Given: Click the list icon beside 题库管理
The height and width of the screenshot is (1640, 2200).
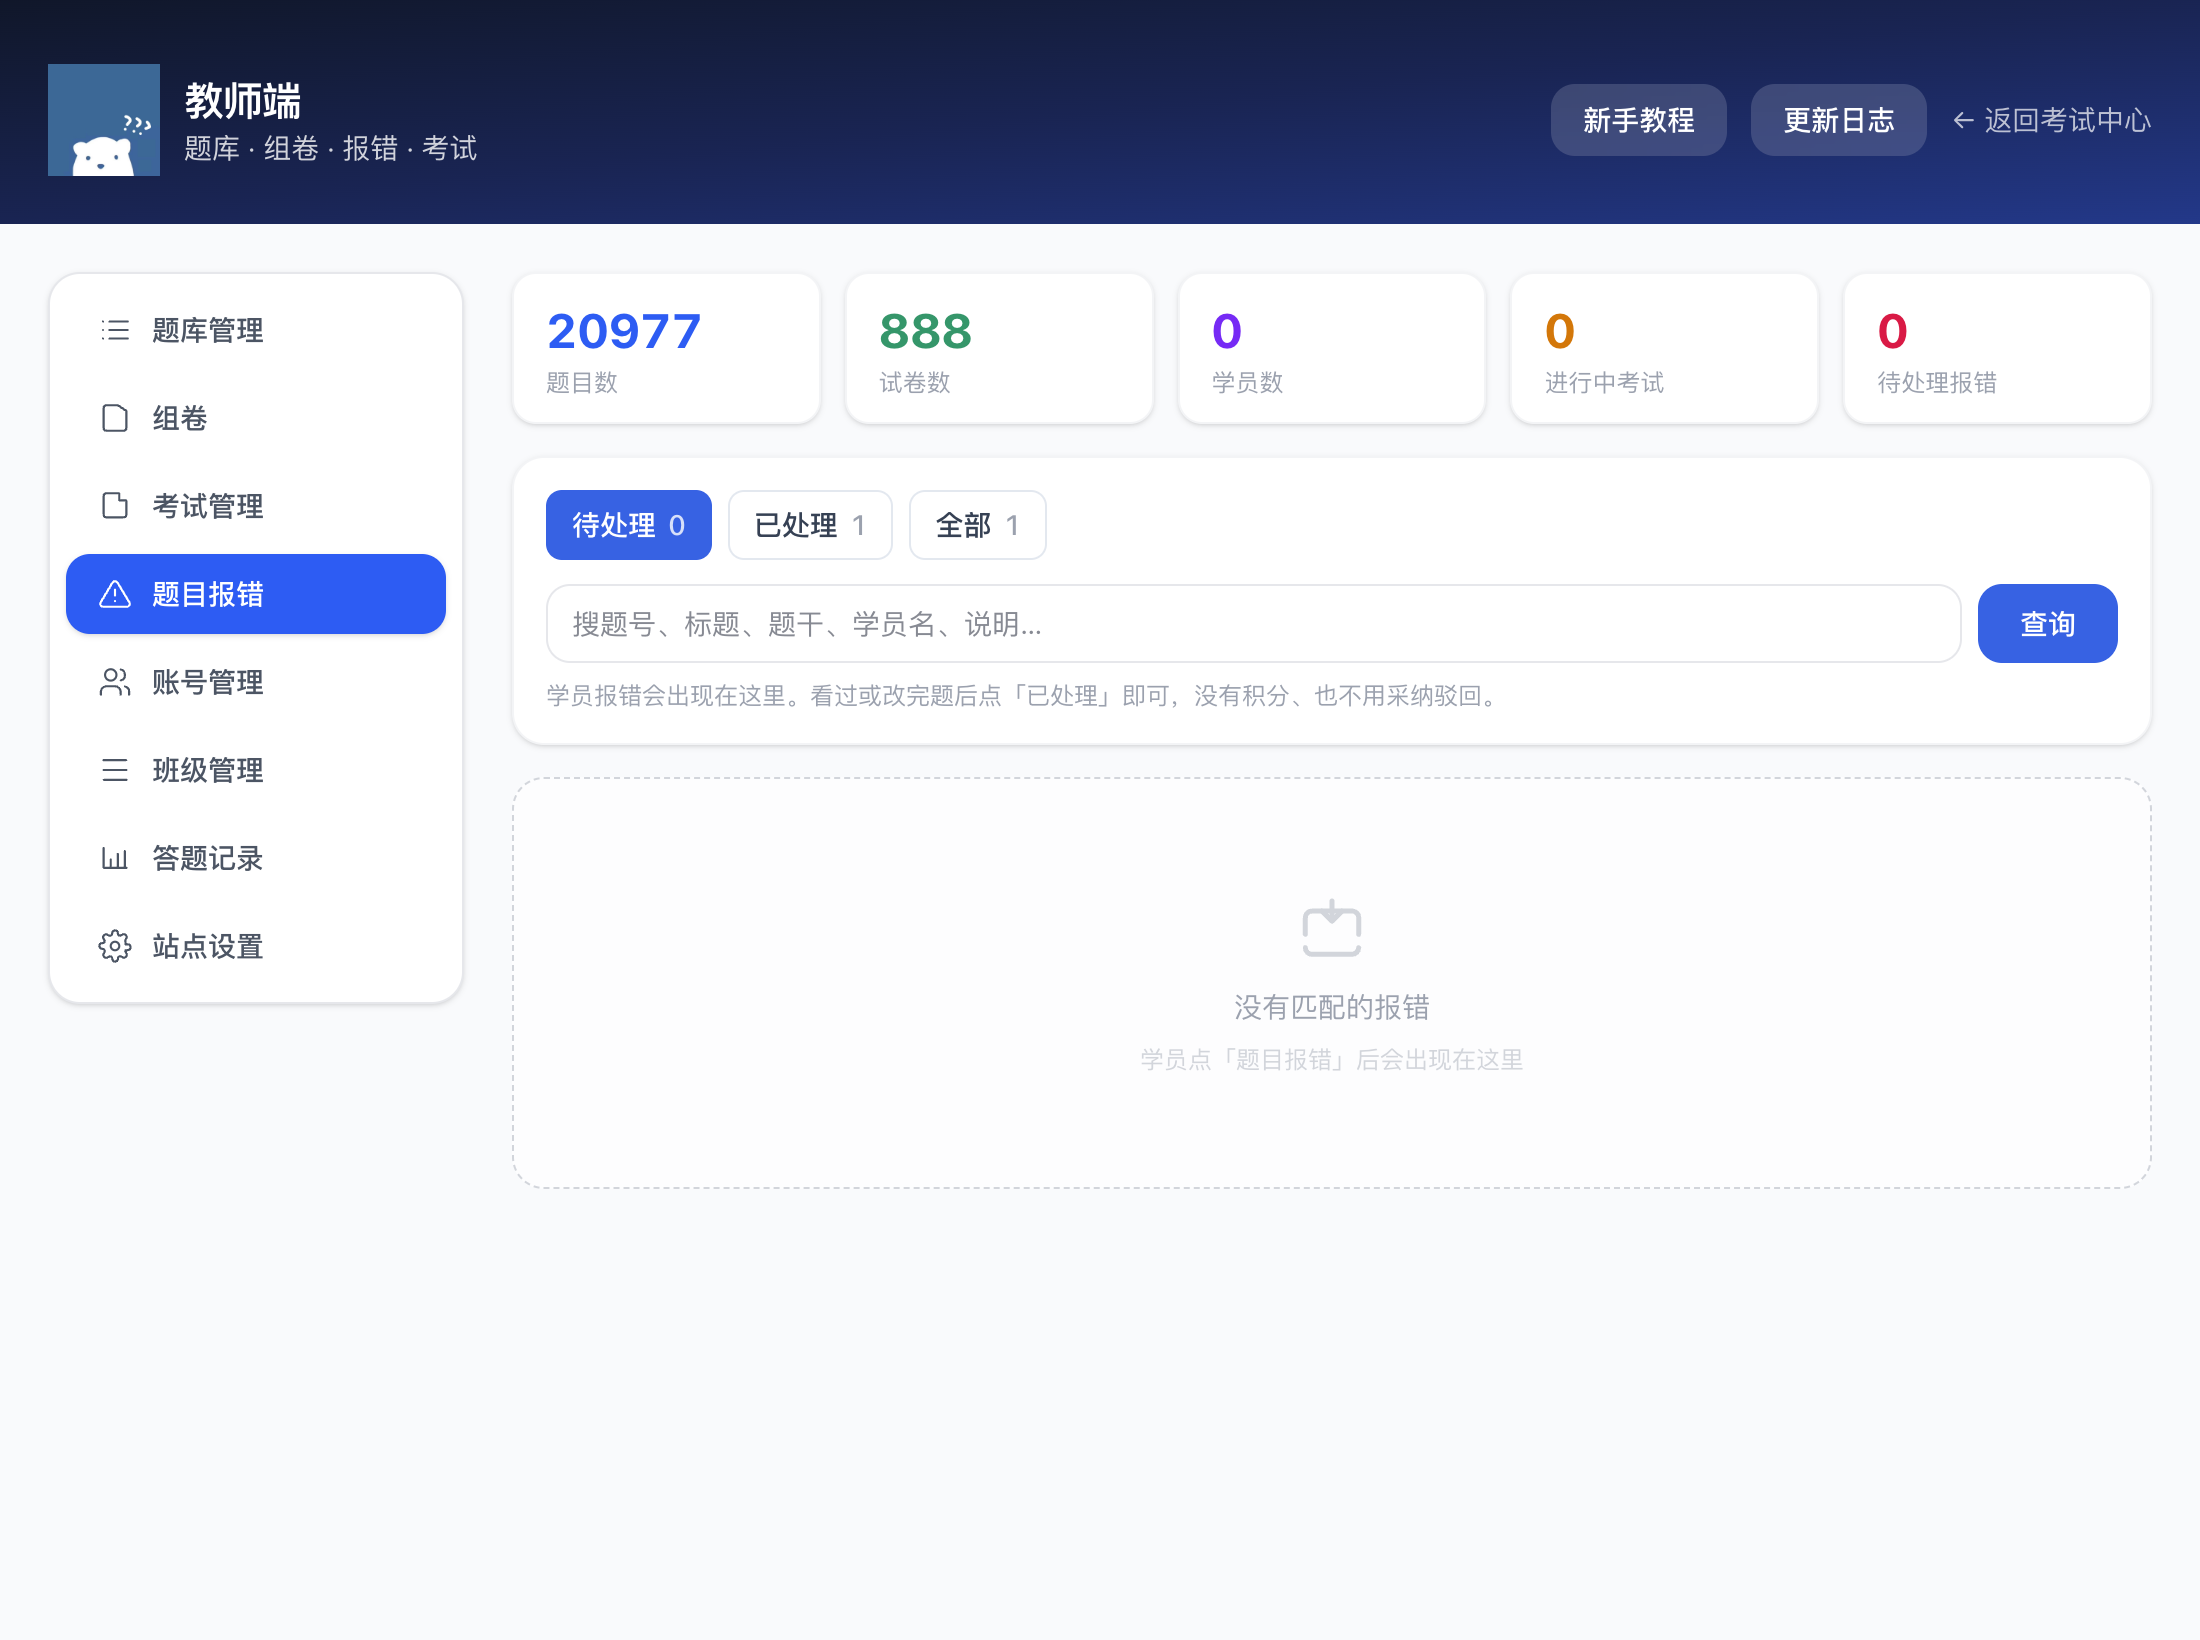Looking at the screenshot, I should point(115,330).
